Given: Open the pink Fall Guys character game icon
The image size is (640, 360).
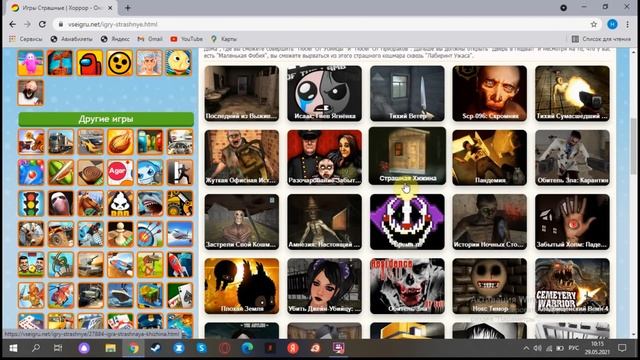Looking at the screenshot, I should [31, 63].
